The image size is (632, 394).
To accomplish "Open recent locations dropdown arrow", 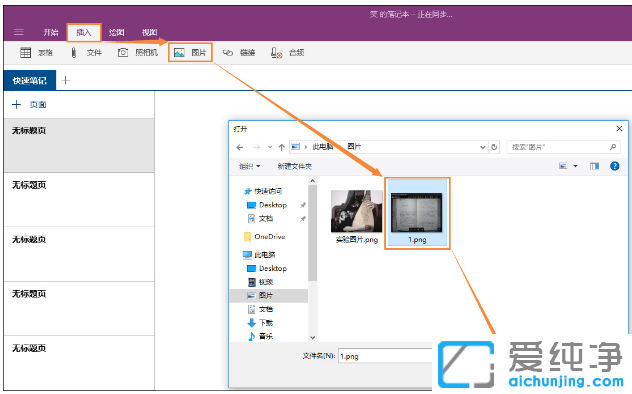I will click(x=270, y=147).
